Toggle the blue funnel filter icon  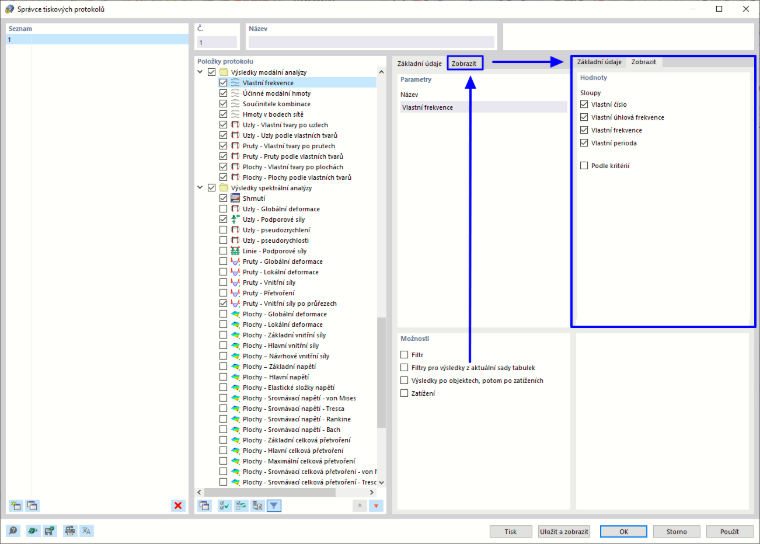(274, 506)
